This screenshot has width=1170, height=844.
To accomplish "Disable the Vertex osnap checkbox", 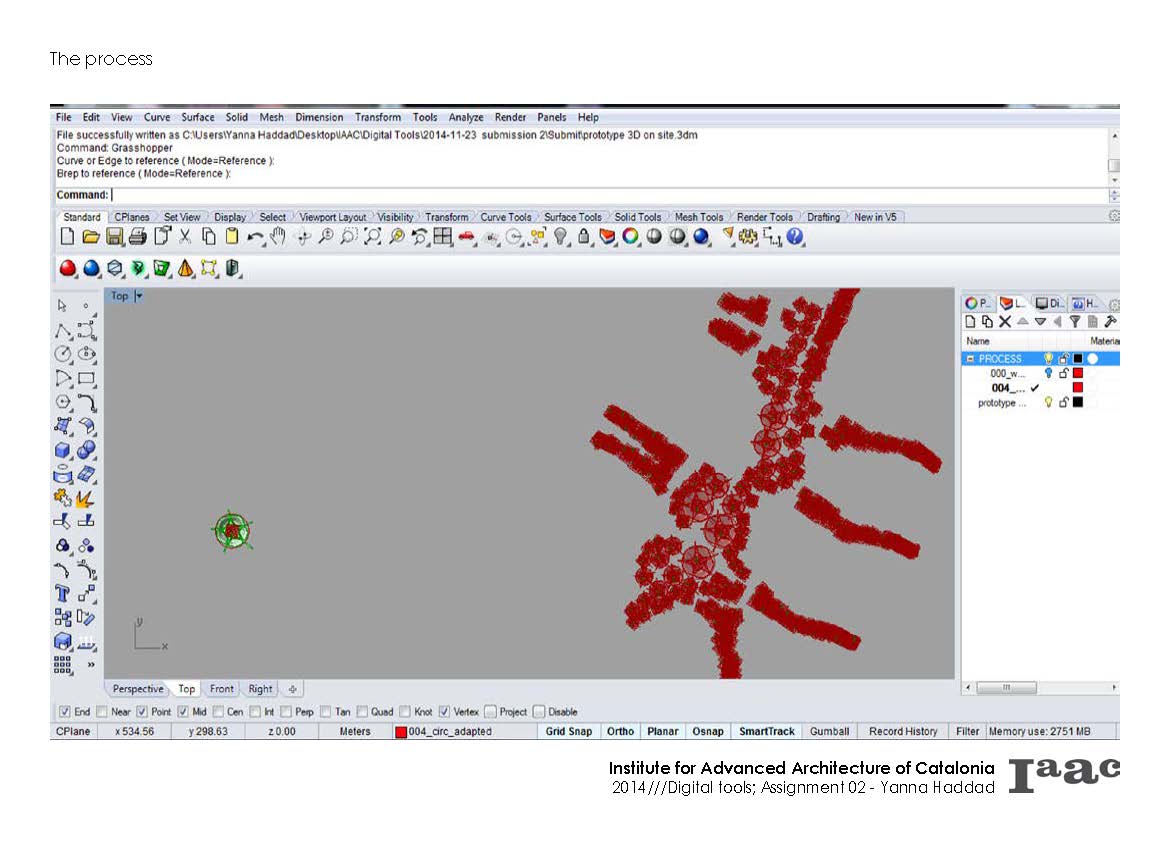I will click(x=444, y=712).
